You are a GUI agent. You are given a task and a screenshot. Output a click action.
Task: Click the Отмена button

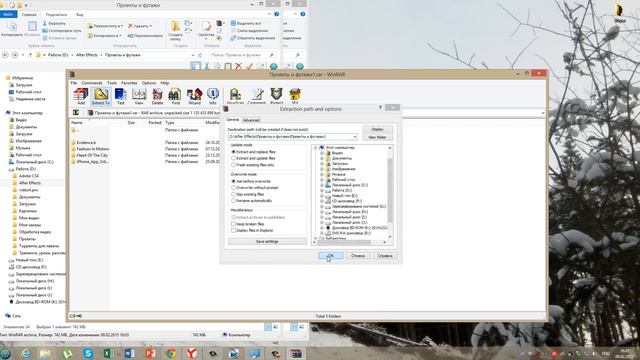point(358,256)
